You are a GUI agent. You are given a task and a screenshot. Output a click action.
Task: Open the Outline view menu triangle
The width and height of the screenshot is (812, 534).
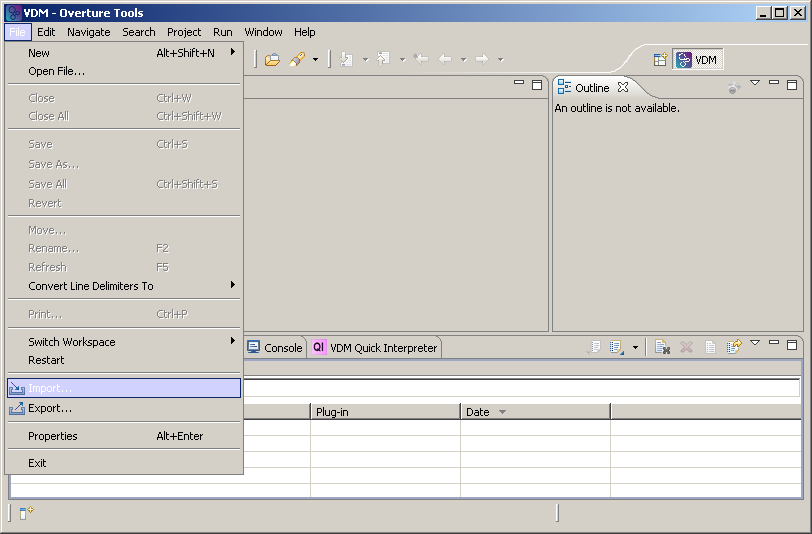click(x=755, y=83)
